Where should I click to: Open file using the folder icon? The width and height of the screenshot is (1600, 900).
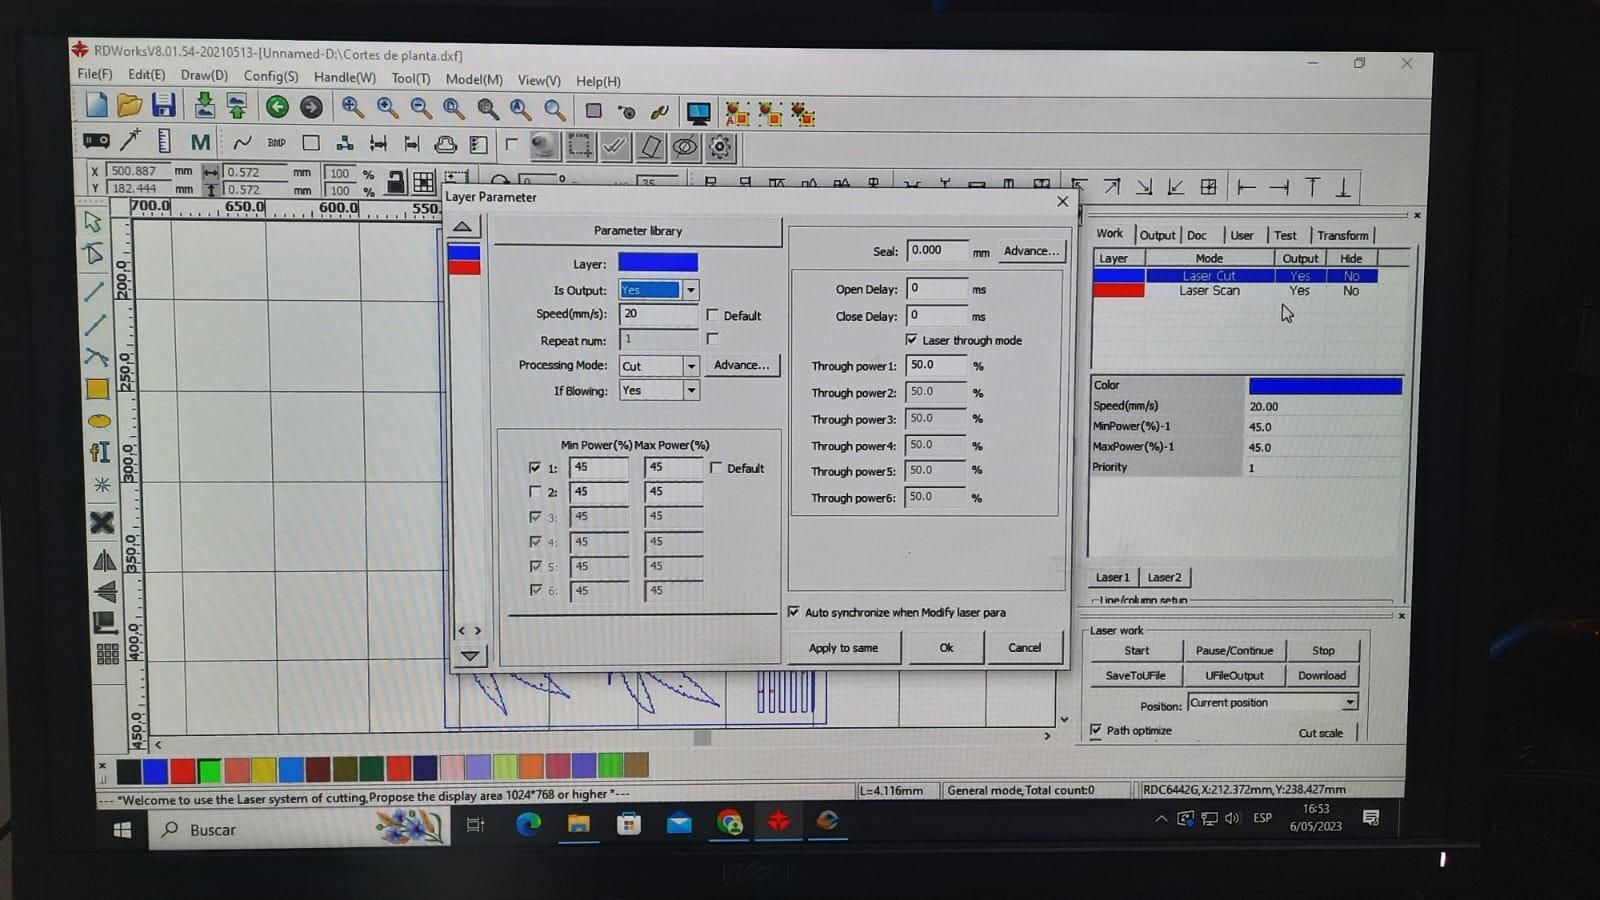point(129,105)
